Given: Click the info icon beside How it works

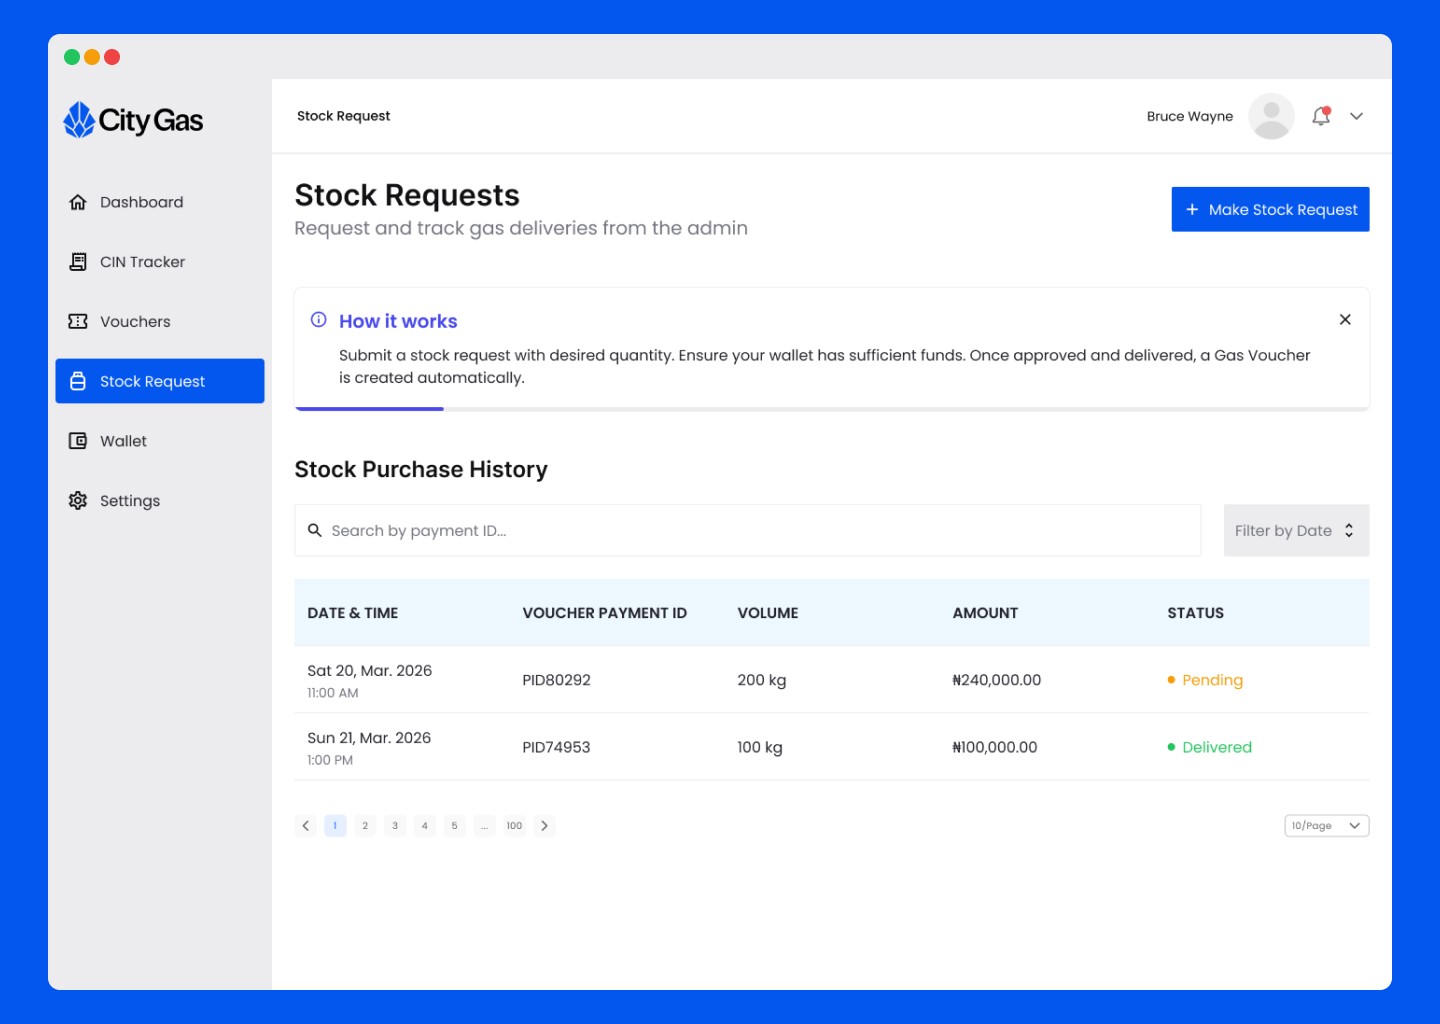Looking at the screenshot, I should (x=319, y=320).
